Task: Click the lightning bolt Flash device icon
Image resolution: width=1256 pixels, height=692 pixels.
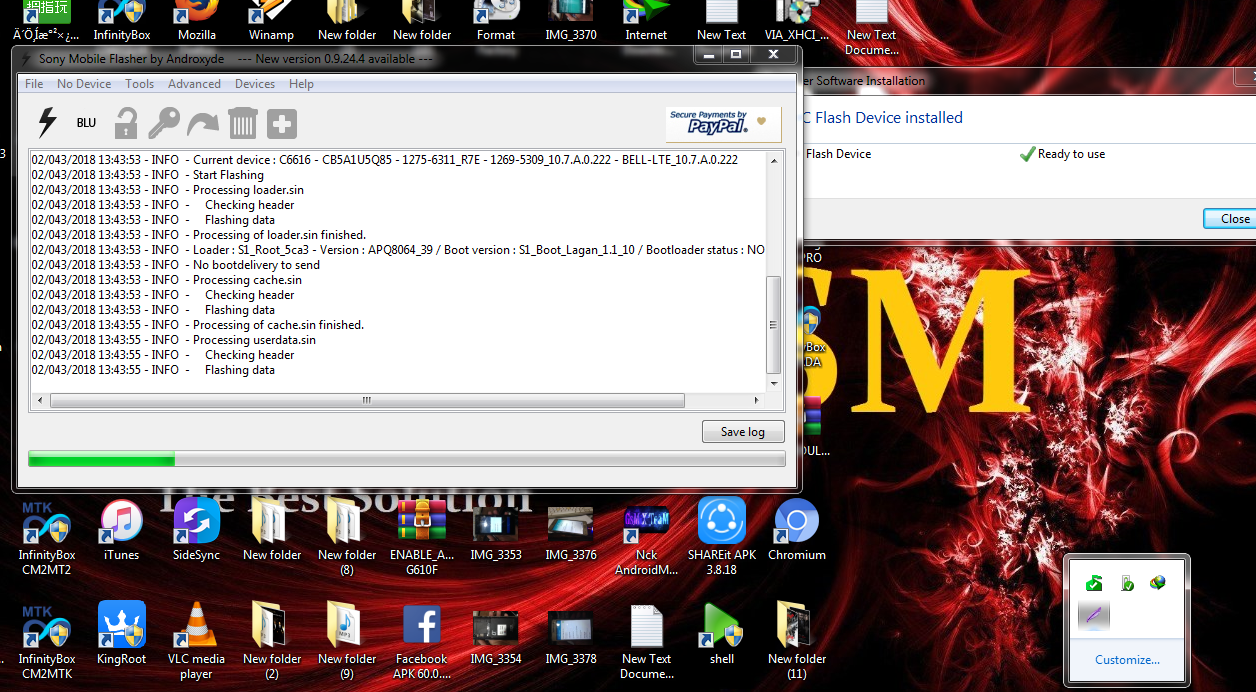Action: point(47,122)
